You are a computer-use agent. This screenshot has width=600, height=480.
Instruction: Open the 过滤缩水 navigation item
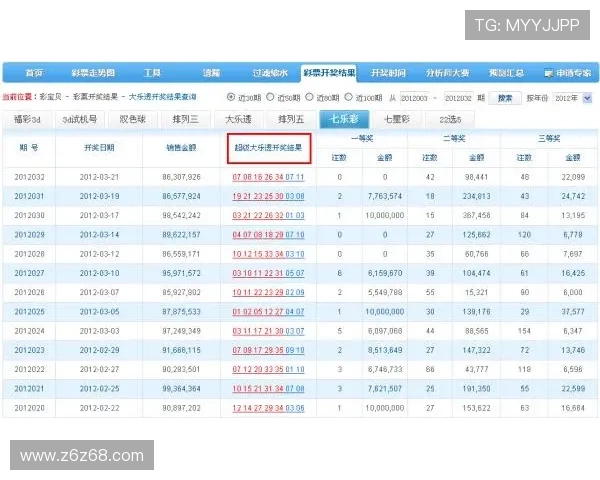point(270,73)
